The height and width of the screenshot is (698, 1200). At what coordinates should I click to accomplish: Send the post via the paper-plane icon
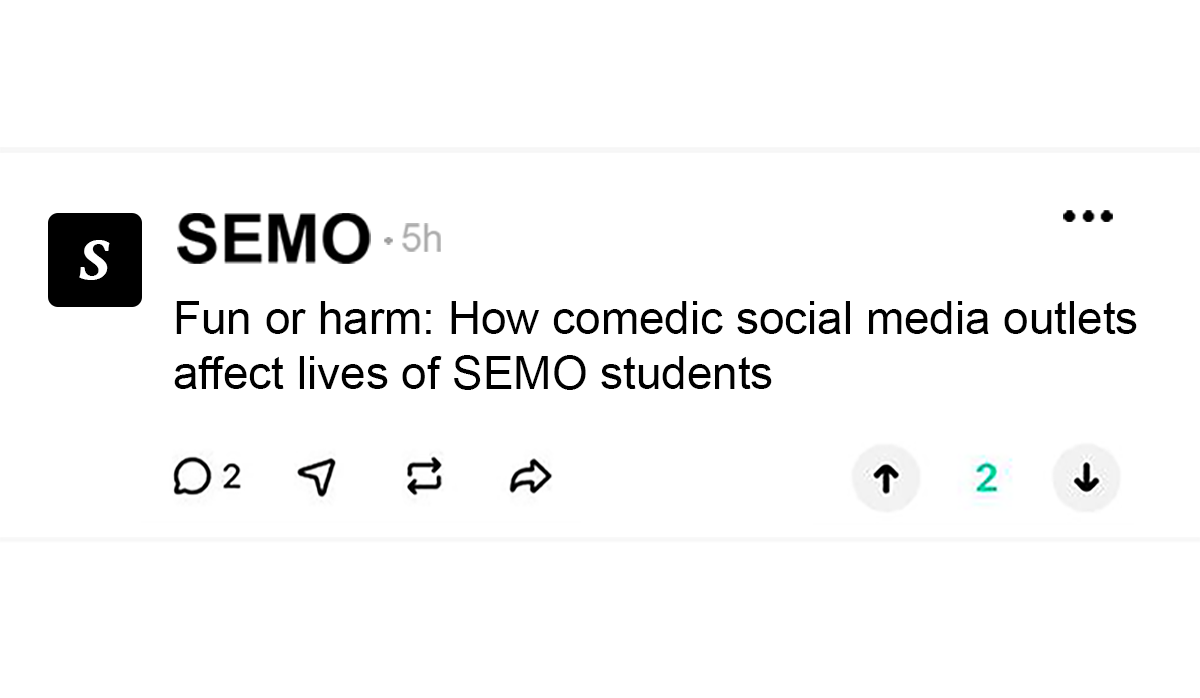(x=316, y=477)
